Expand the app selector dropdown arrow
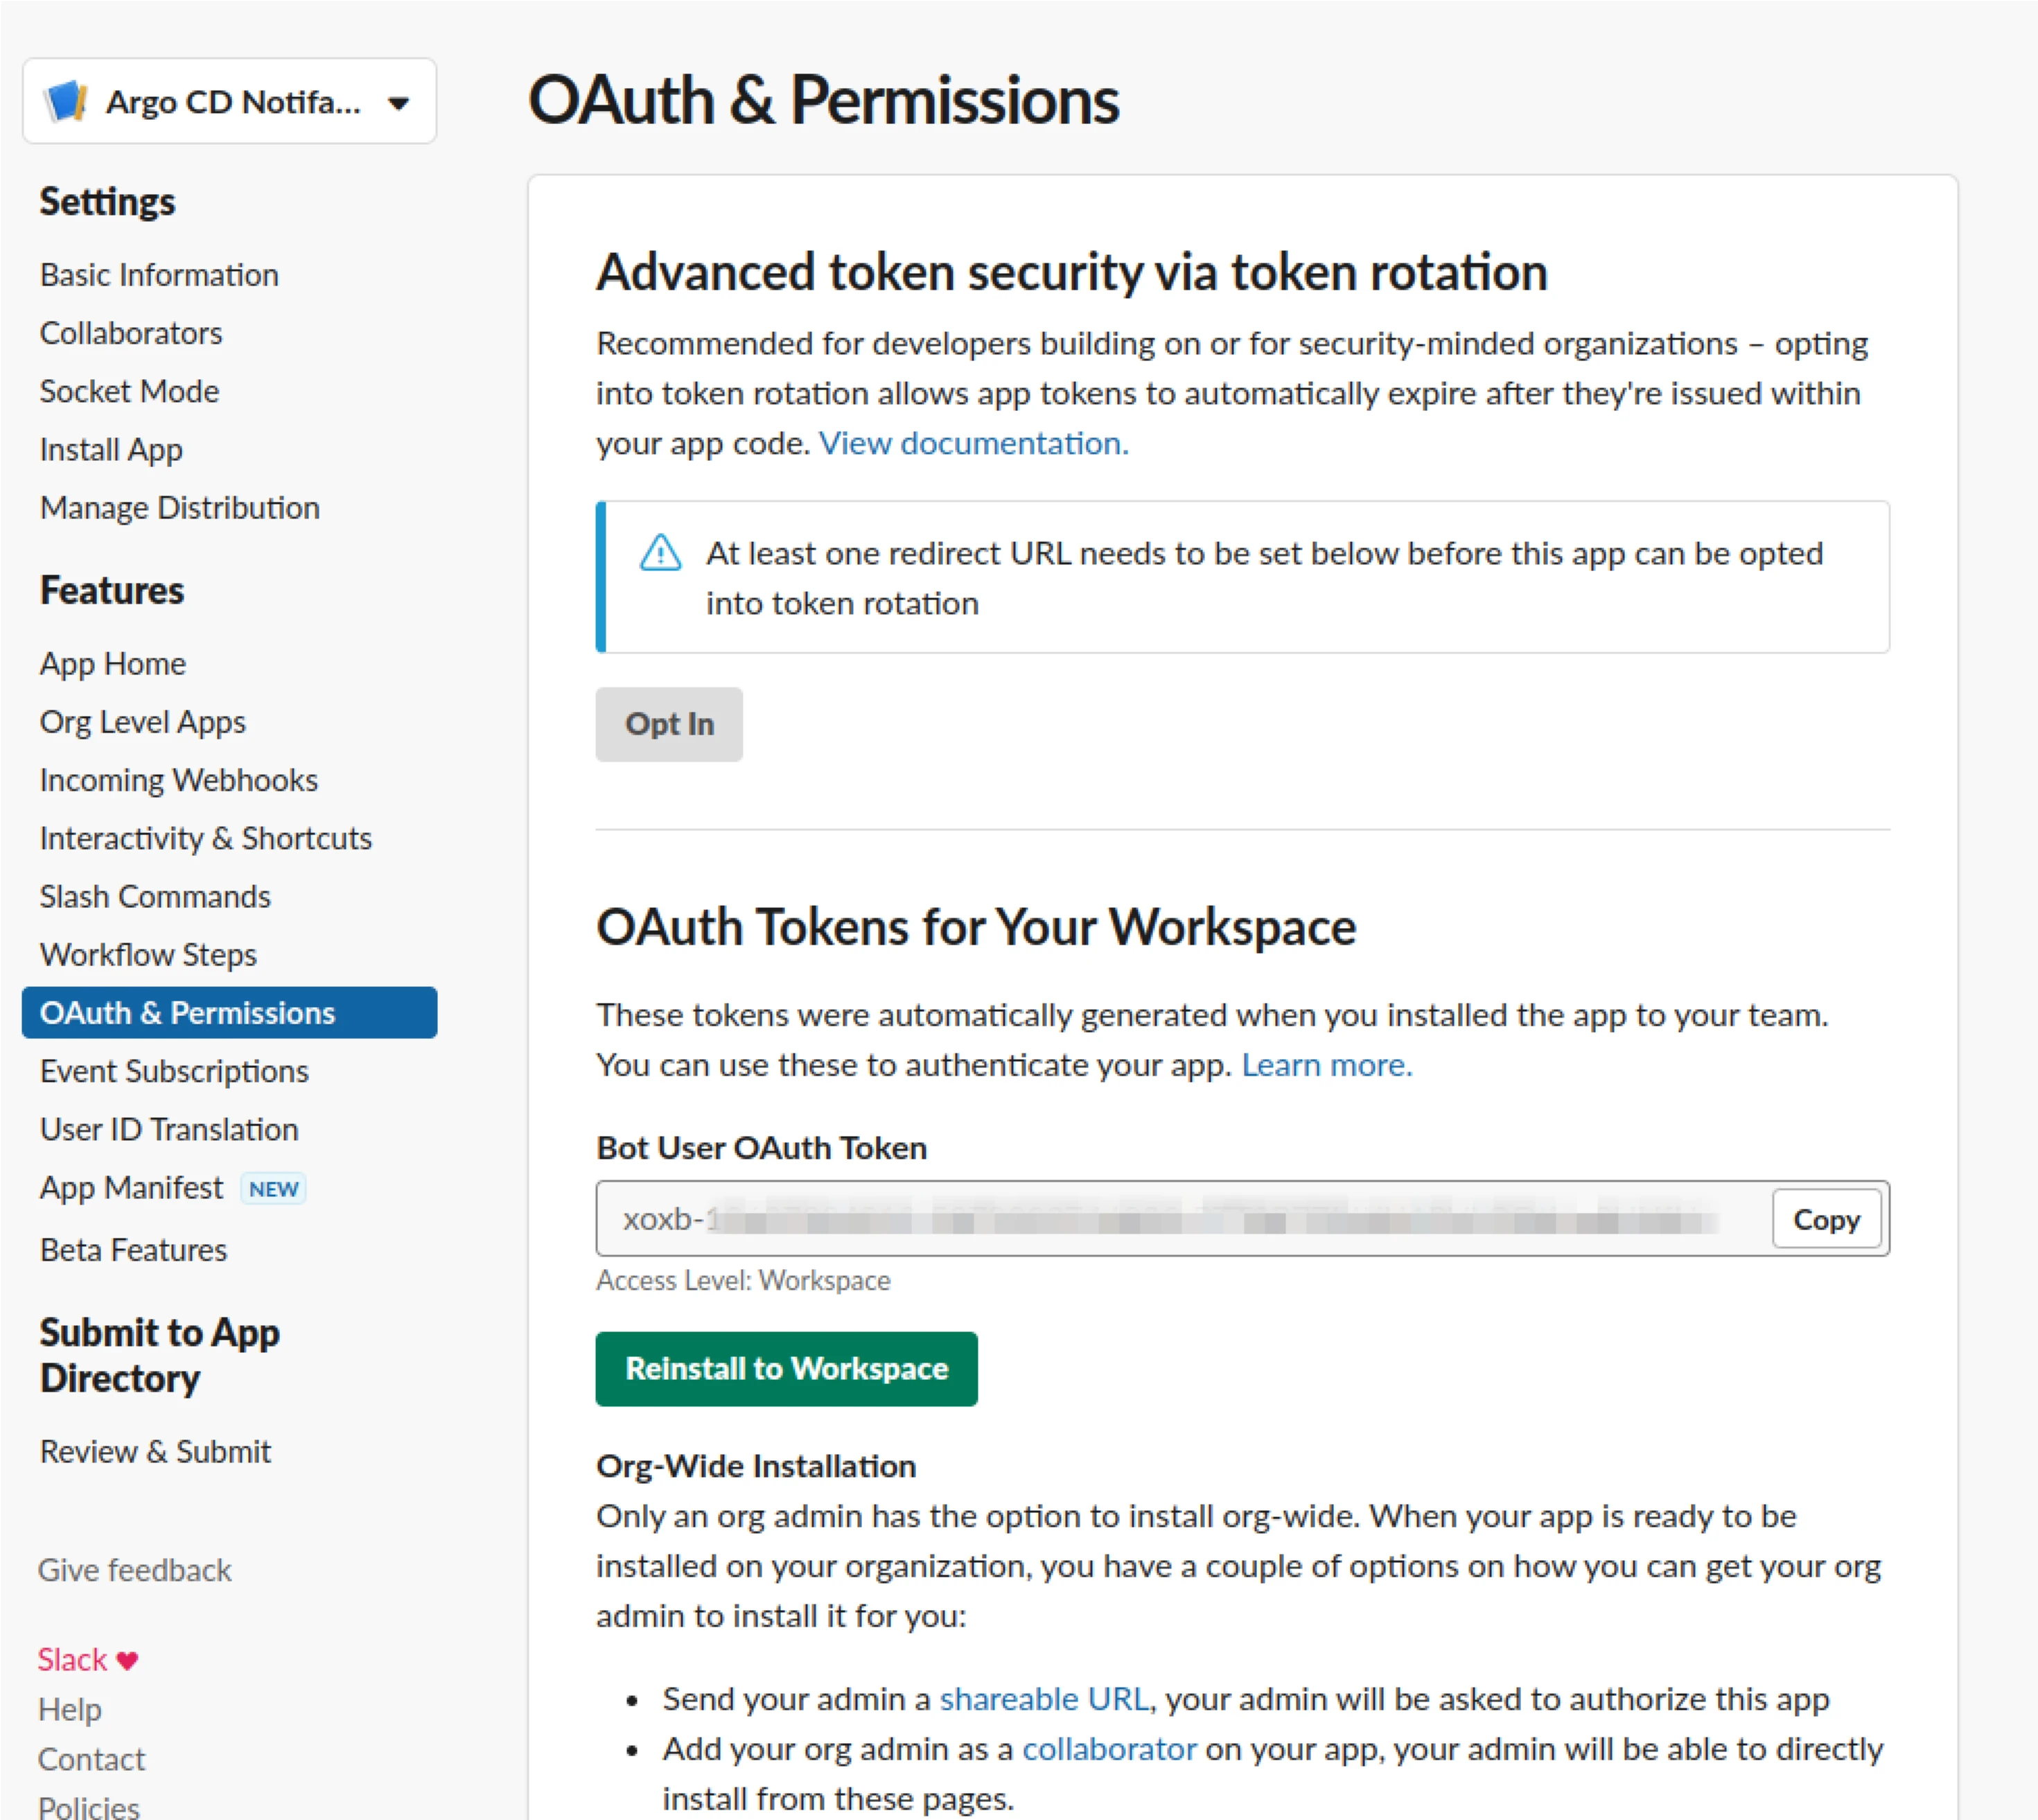2038x1820 pixels. (398, 103)
